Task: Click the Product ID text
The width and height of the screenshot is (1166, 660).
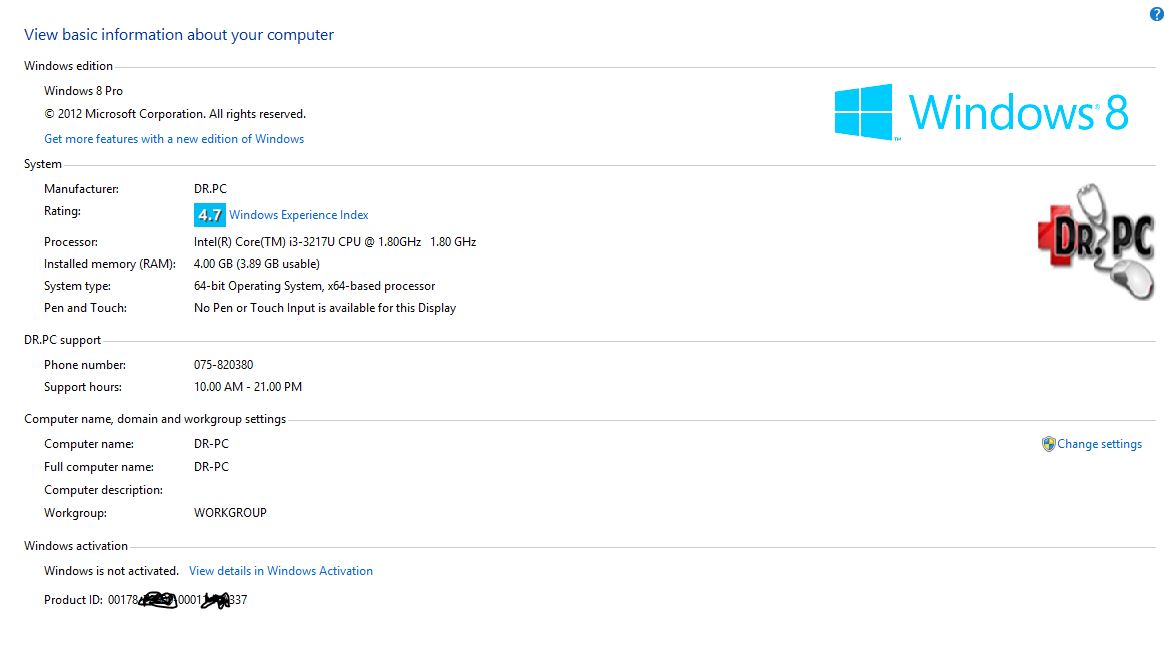Action: (146, 600)
